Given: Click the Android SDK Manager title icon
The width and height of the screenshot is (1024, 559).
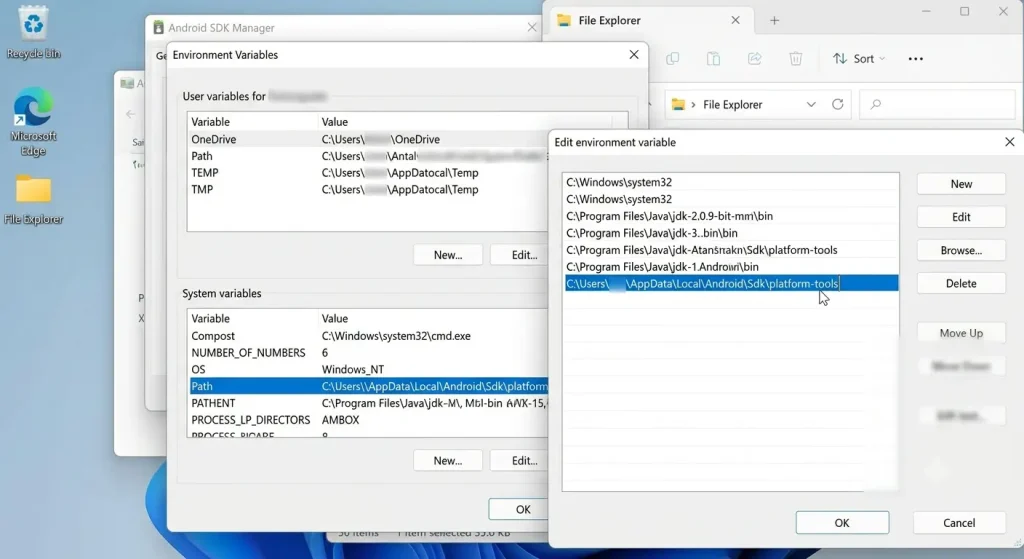Looking at the screenshot, I should (x=158, y=27).
